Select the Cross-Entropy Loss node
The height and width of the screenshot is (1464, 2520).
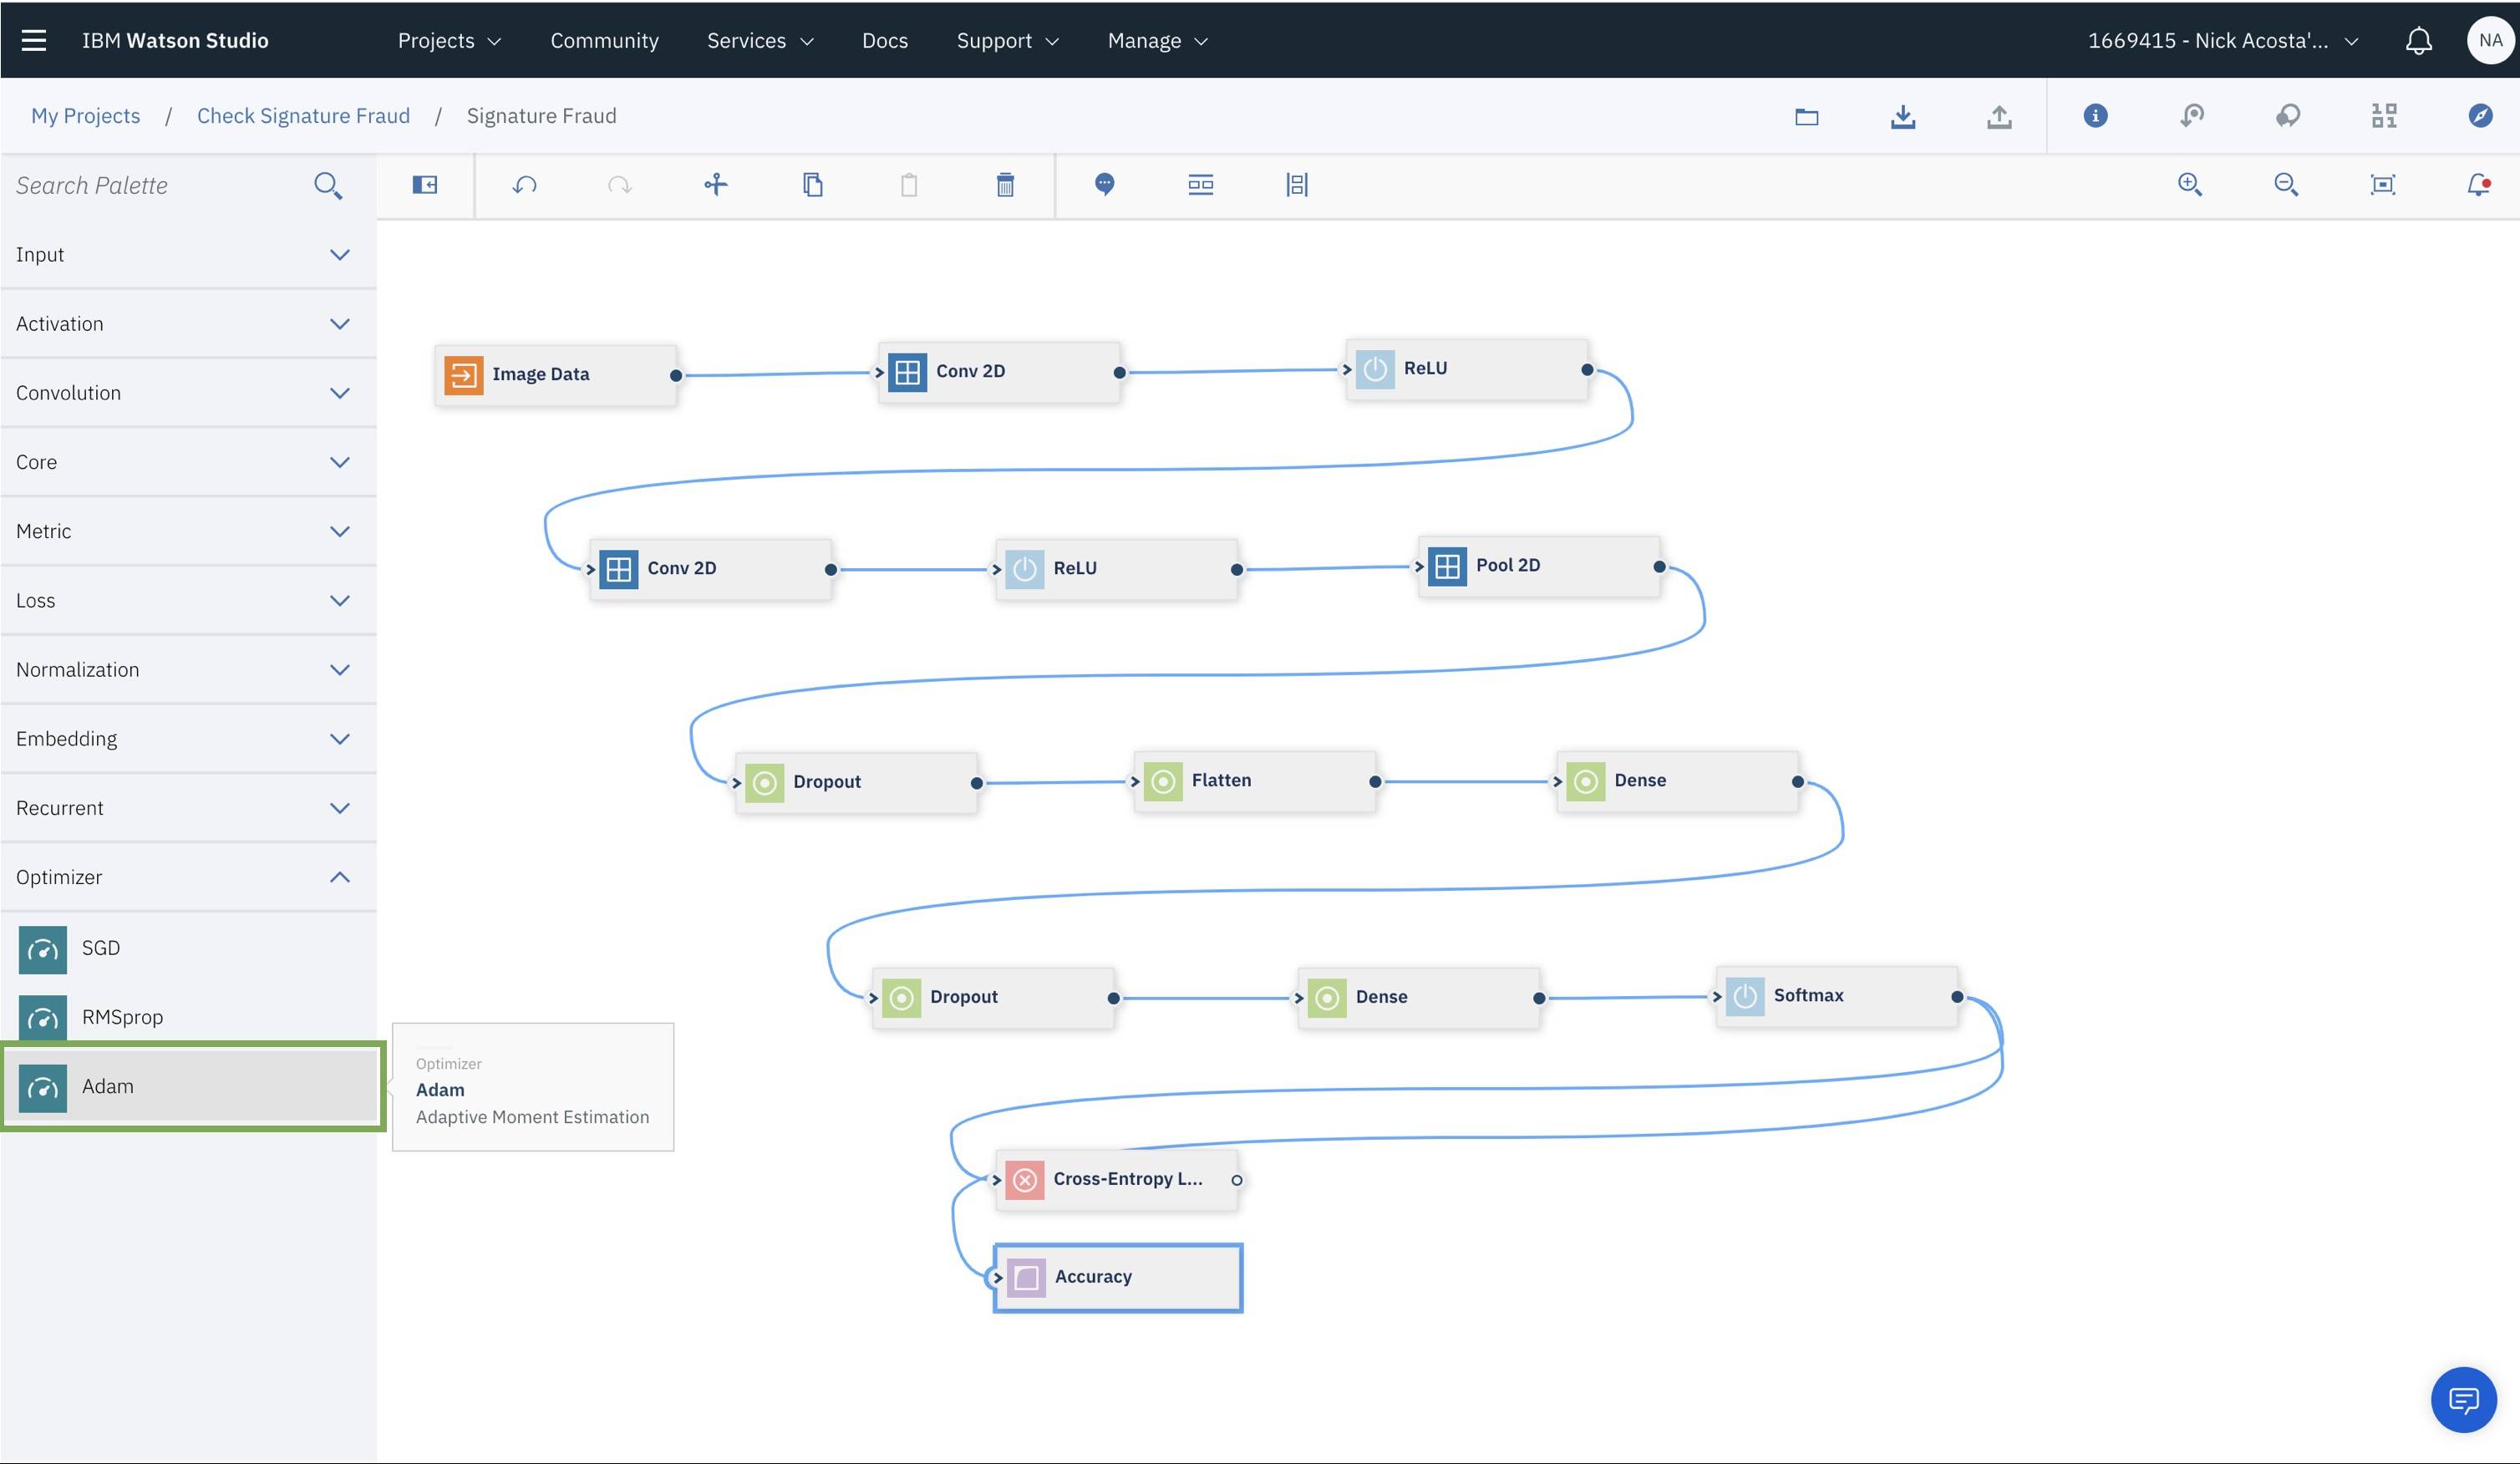pyautogui.click(x=1117, y=1180)
